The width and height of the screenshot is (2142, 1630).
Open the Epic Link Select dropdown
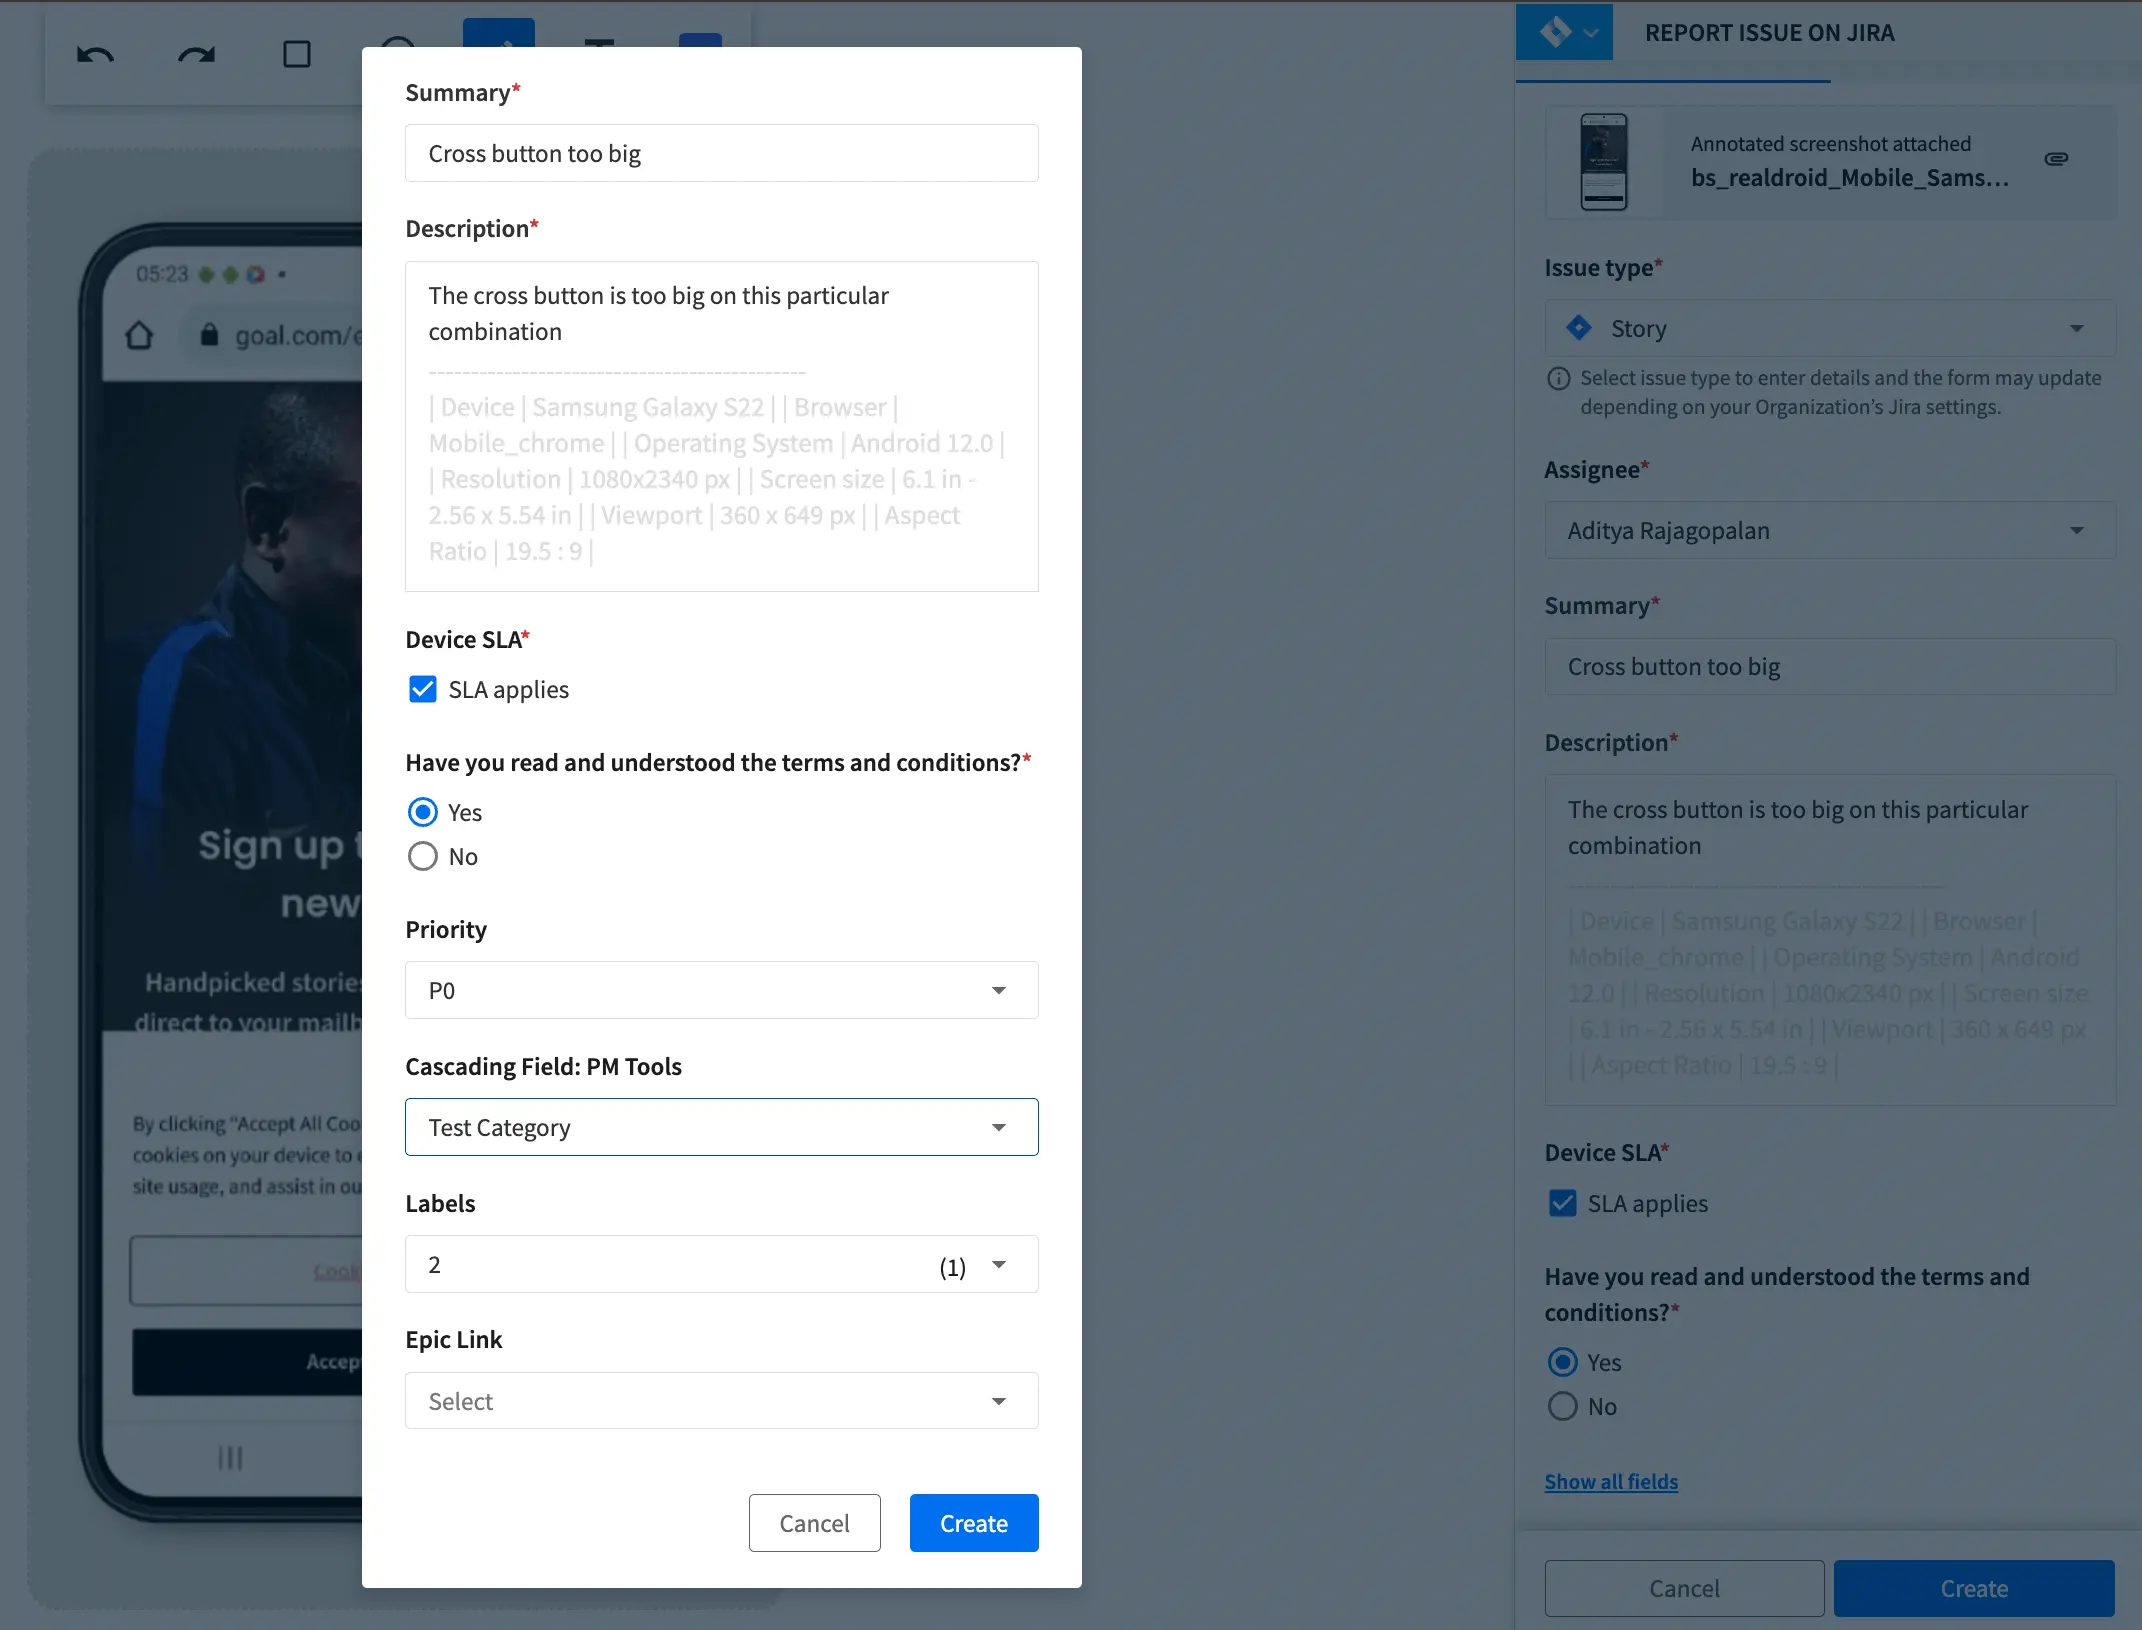[721, 1401]
